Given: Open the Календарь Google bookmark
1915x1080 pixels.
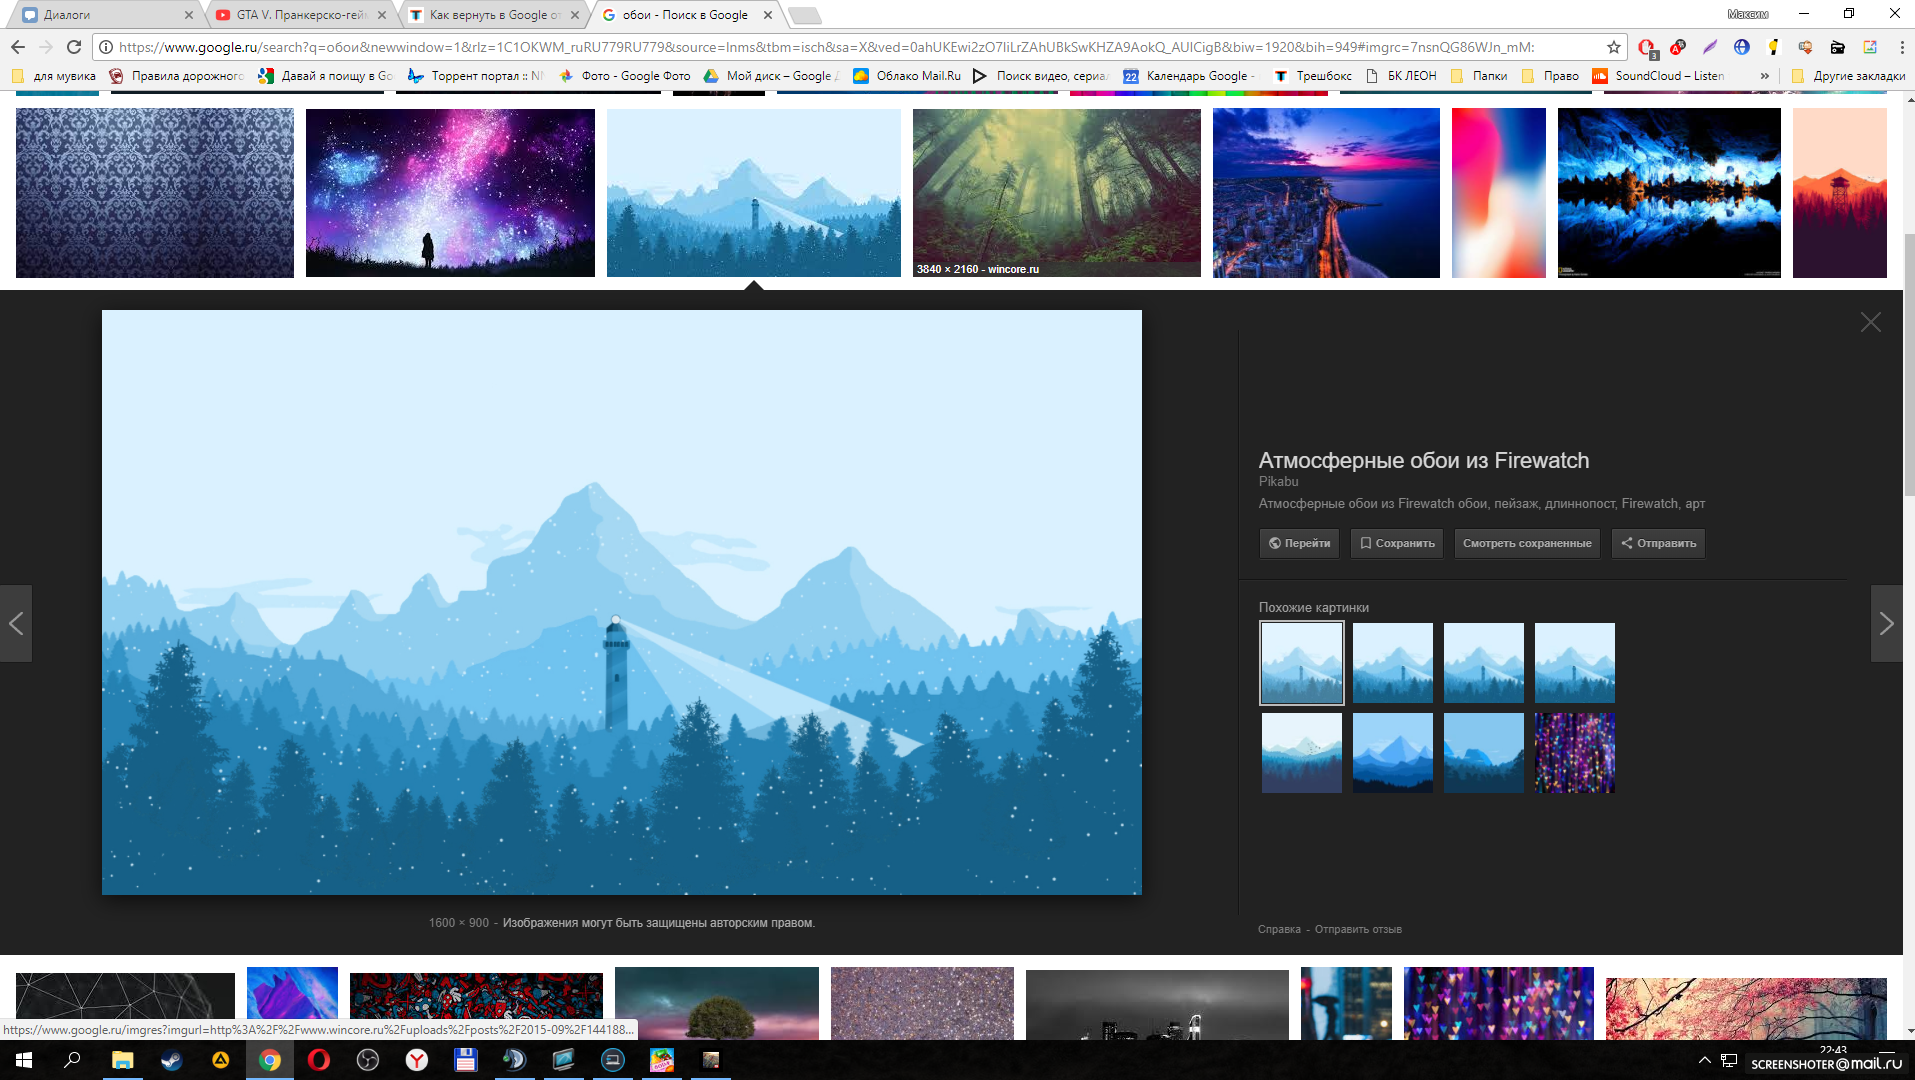Looking at the screenshot, I should pos(1187,76).
